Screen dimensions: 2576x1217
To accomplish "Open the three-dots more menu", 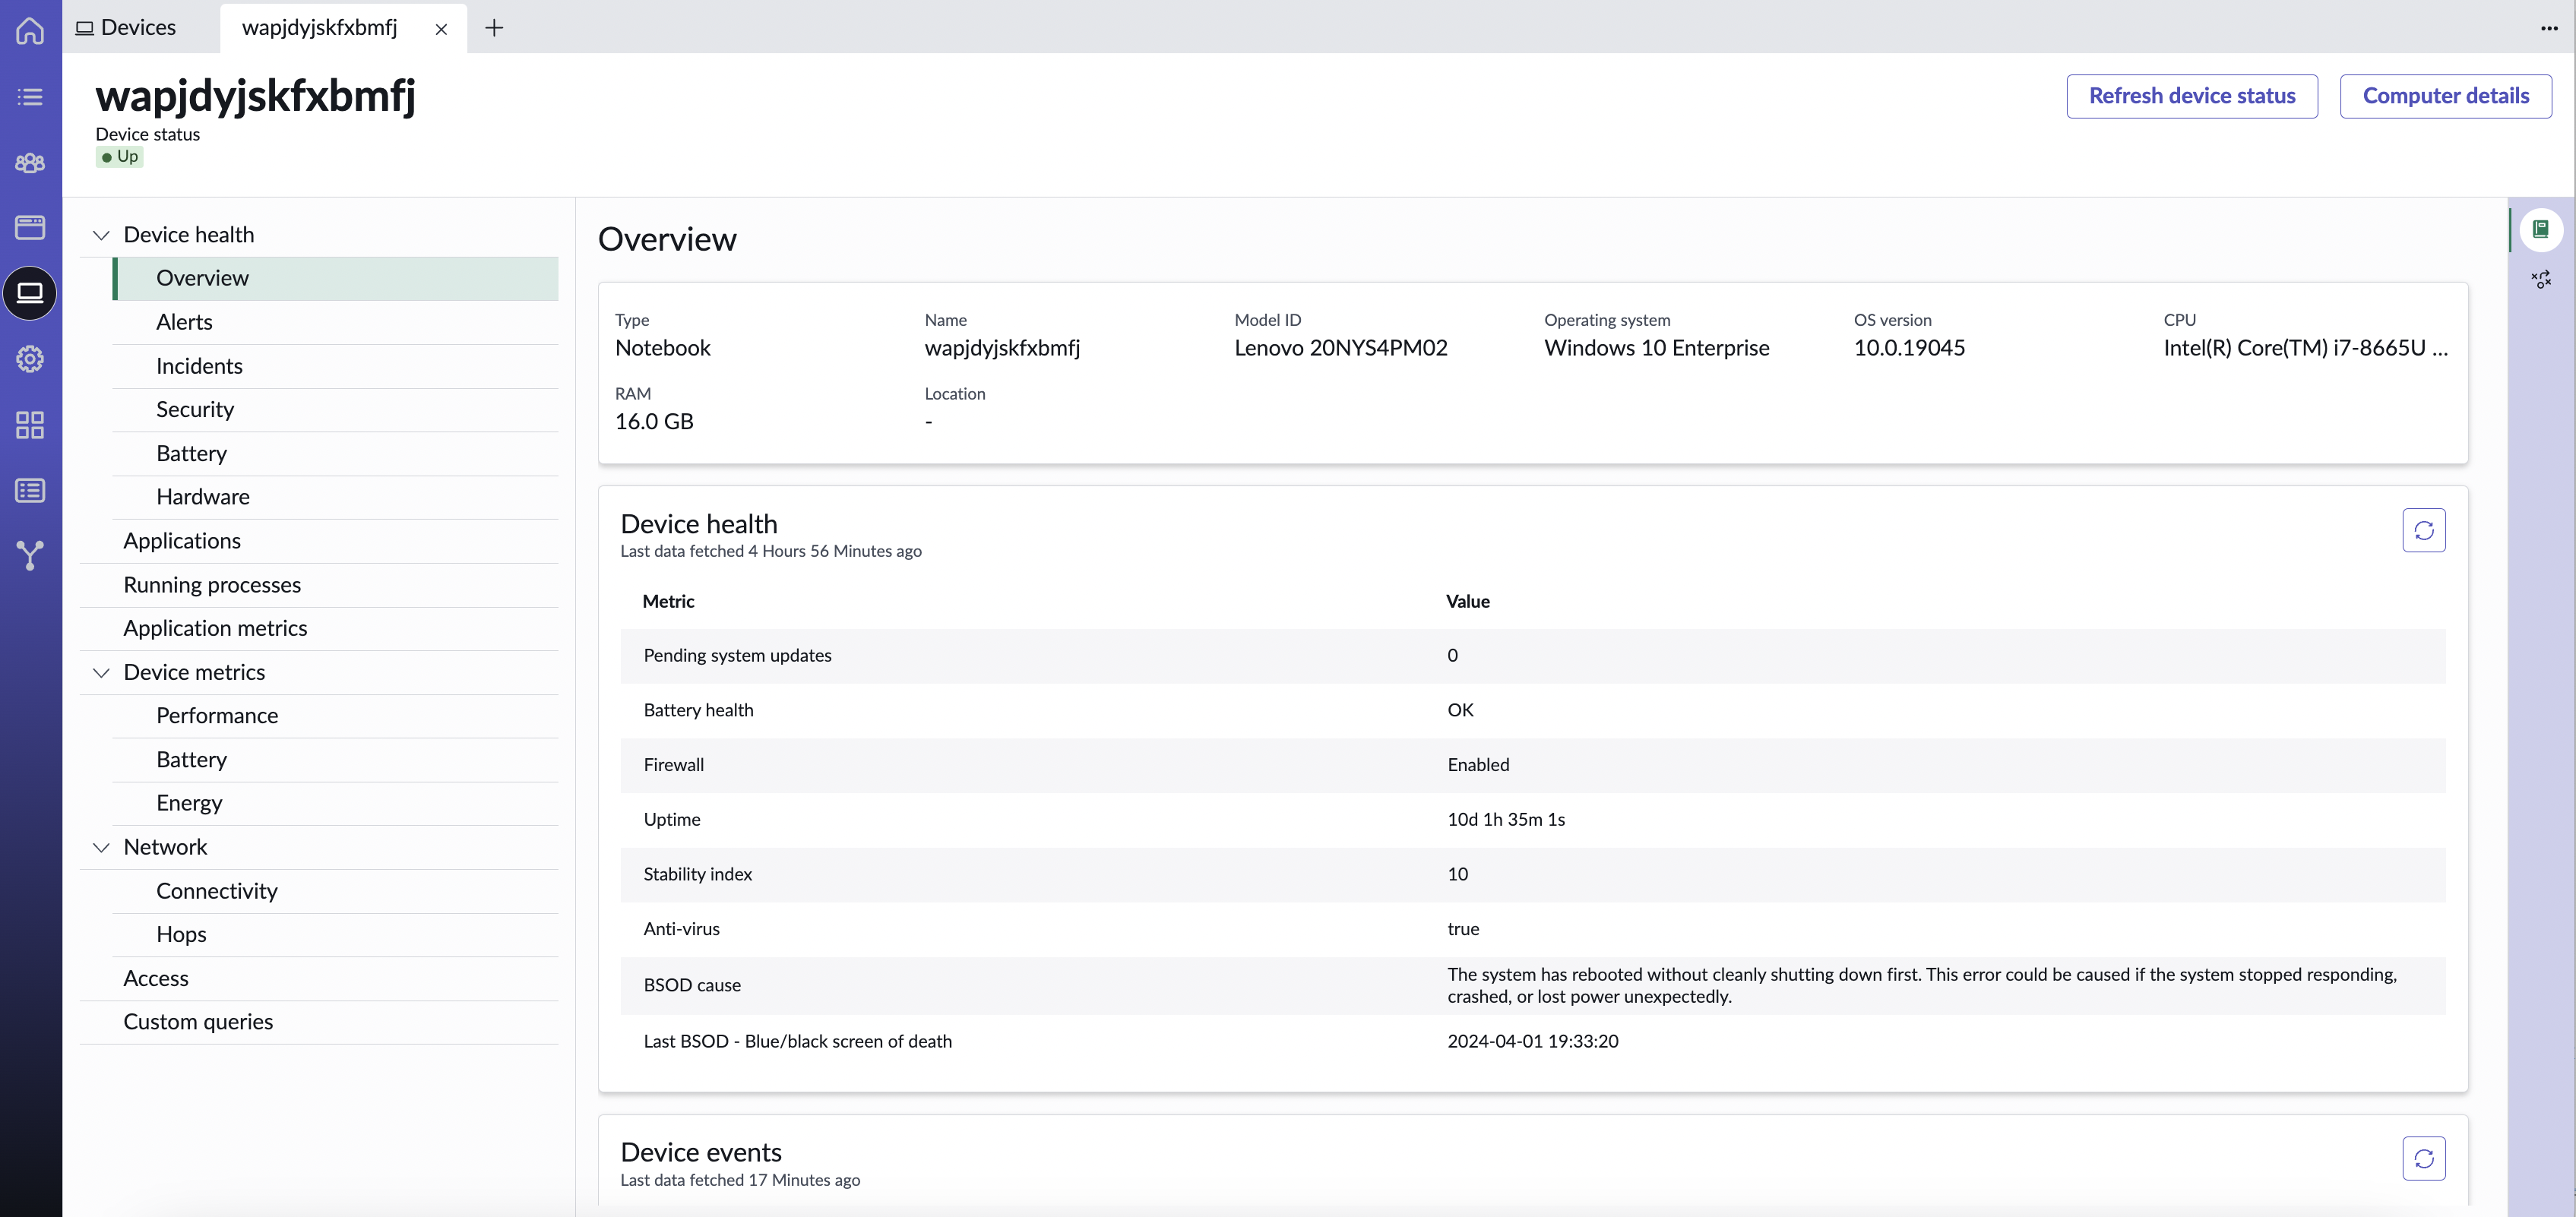I will coord(2548,28).
